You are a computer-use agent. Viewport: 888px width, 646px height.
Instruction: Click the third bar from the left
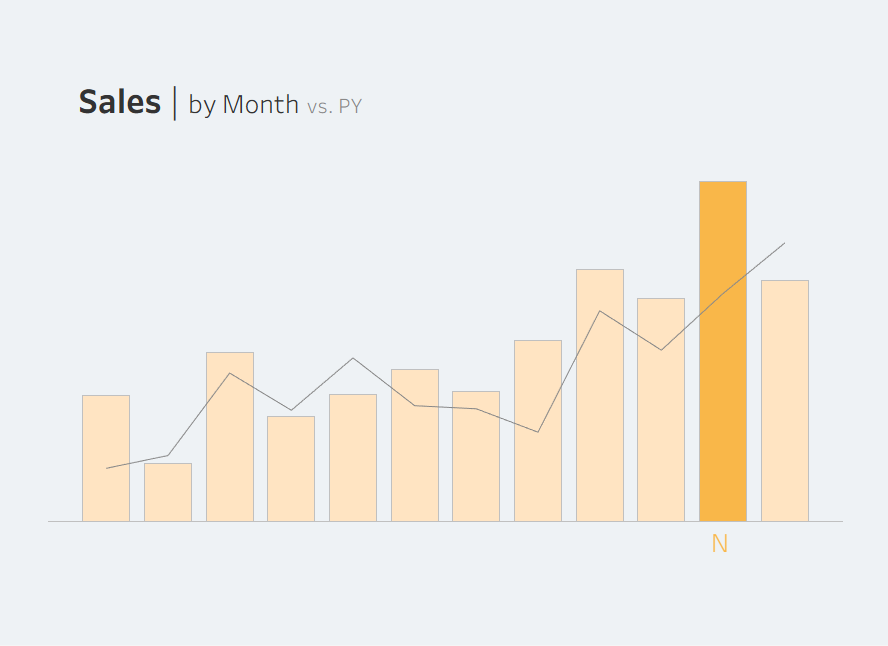tap(230, 437)
